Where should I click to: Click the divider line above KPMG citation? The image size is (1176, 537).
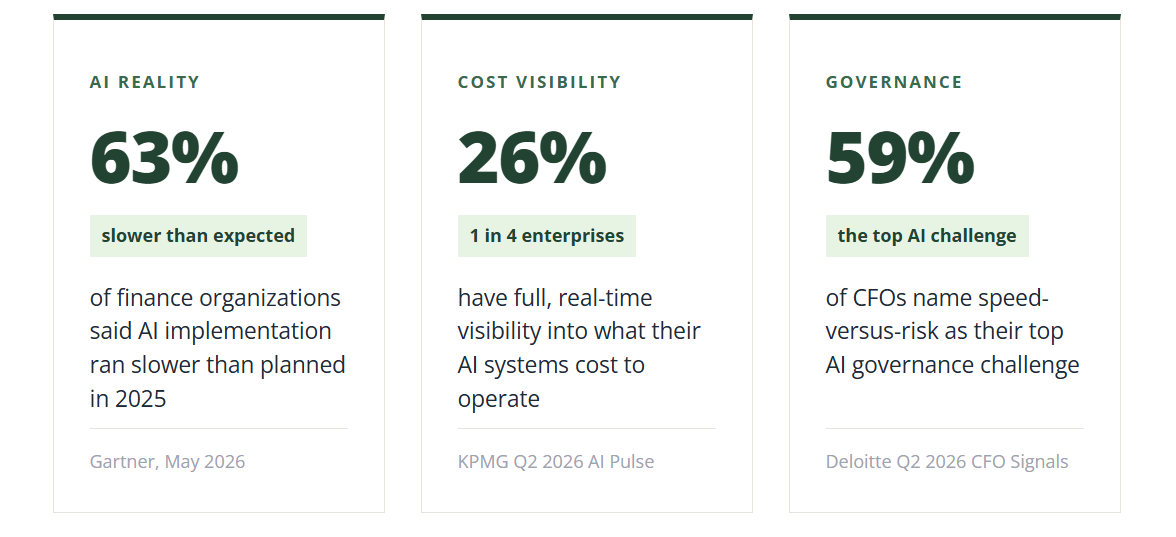coord(586,428)
